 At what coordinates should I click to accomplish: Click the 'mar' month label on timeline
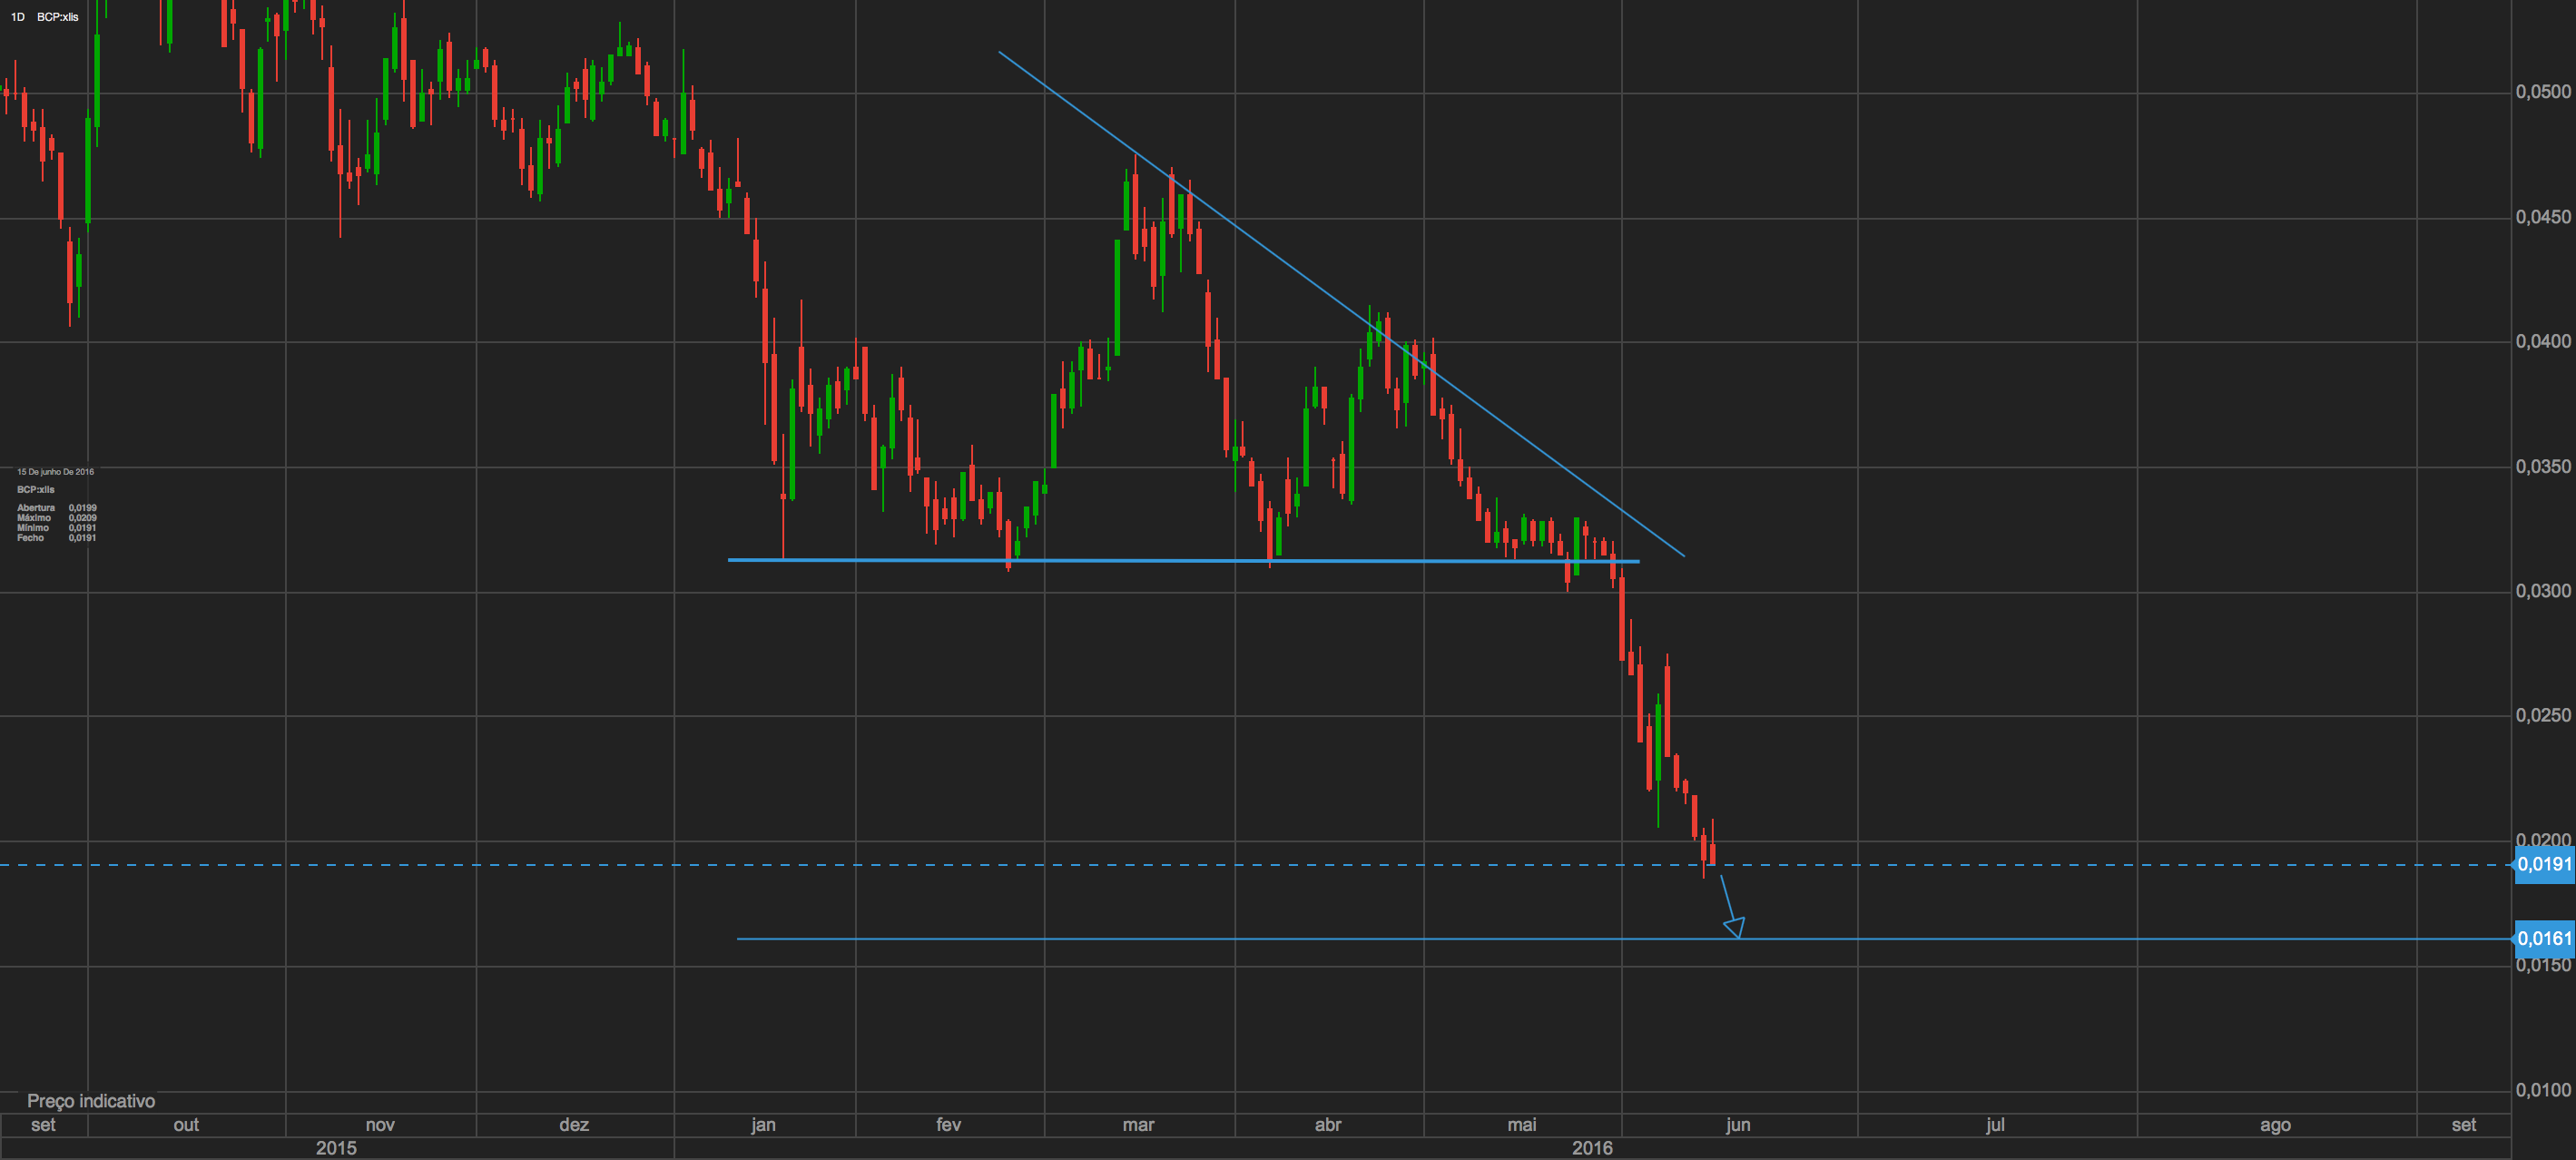[x=1138, y=1125]
